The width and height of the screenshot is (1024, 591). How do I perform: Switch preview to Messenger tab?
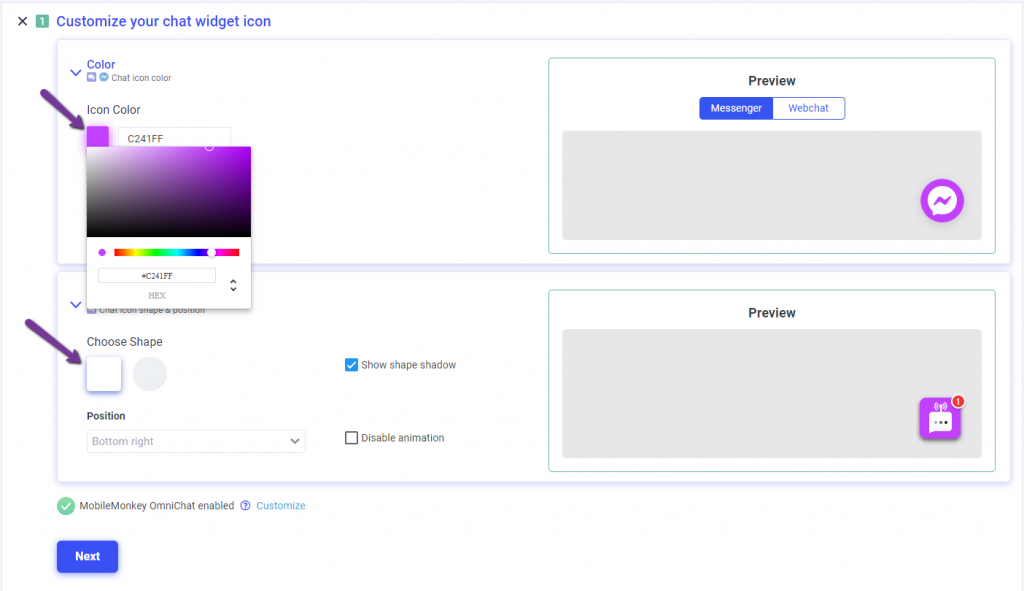pyautogui.click(x=736, y=108)
